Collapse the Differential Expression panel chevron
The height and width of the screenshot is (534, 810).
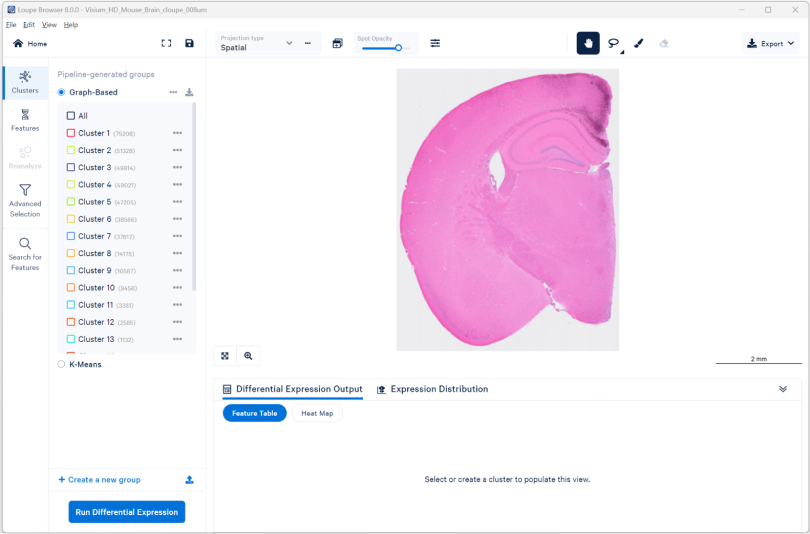(x=783, y=389)
